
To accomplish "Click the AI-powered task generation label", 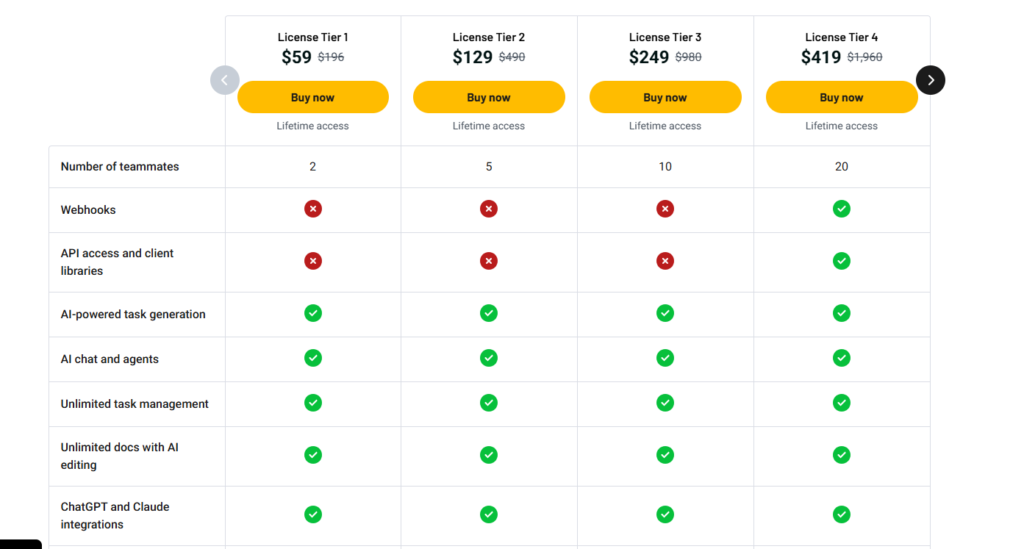I will [x=133, y=314].
